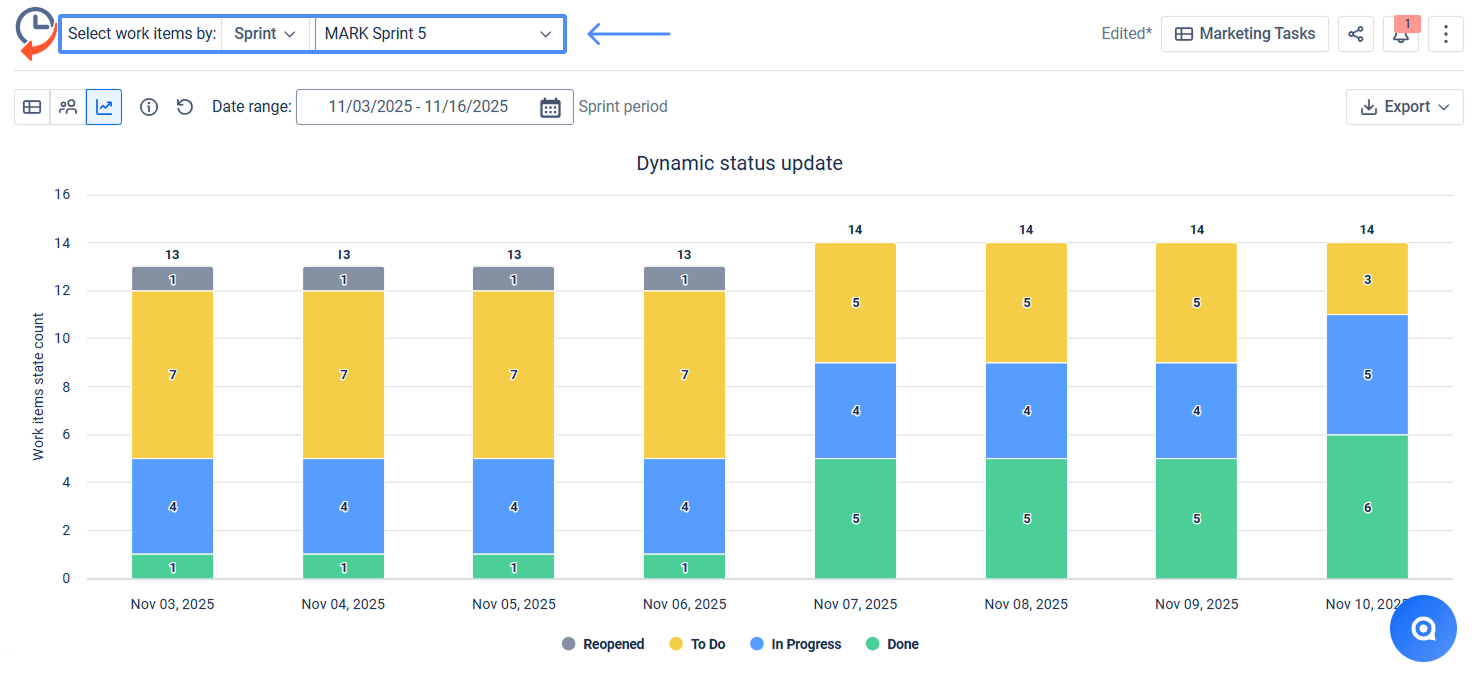
Task: Click the Select work items by label
Action: coord(142,34)
